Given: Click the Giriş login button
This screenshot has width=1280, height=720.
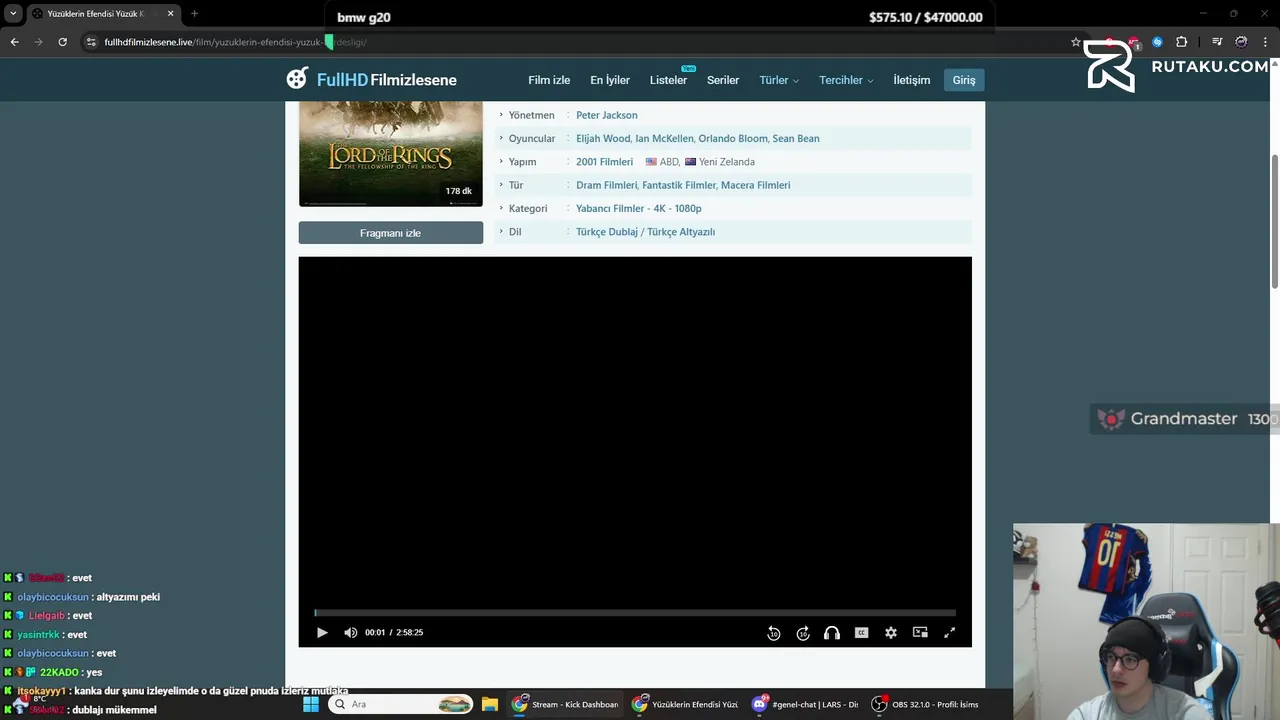Looking at the screenshot, I should [964, 80].
